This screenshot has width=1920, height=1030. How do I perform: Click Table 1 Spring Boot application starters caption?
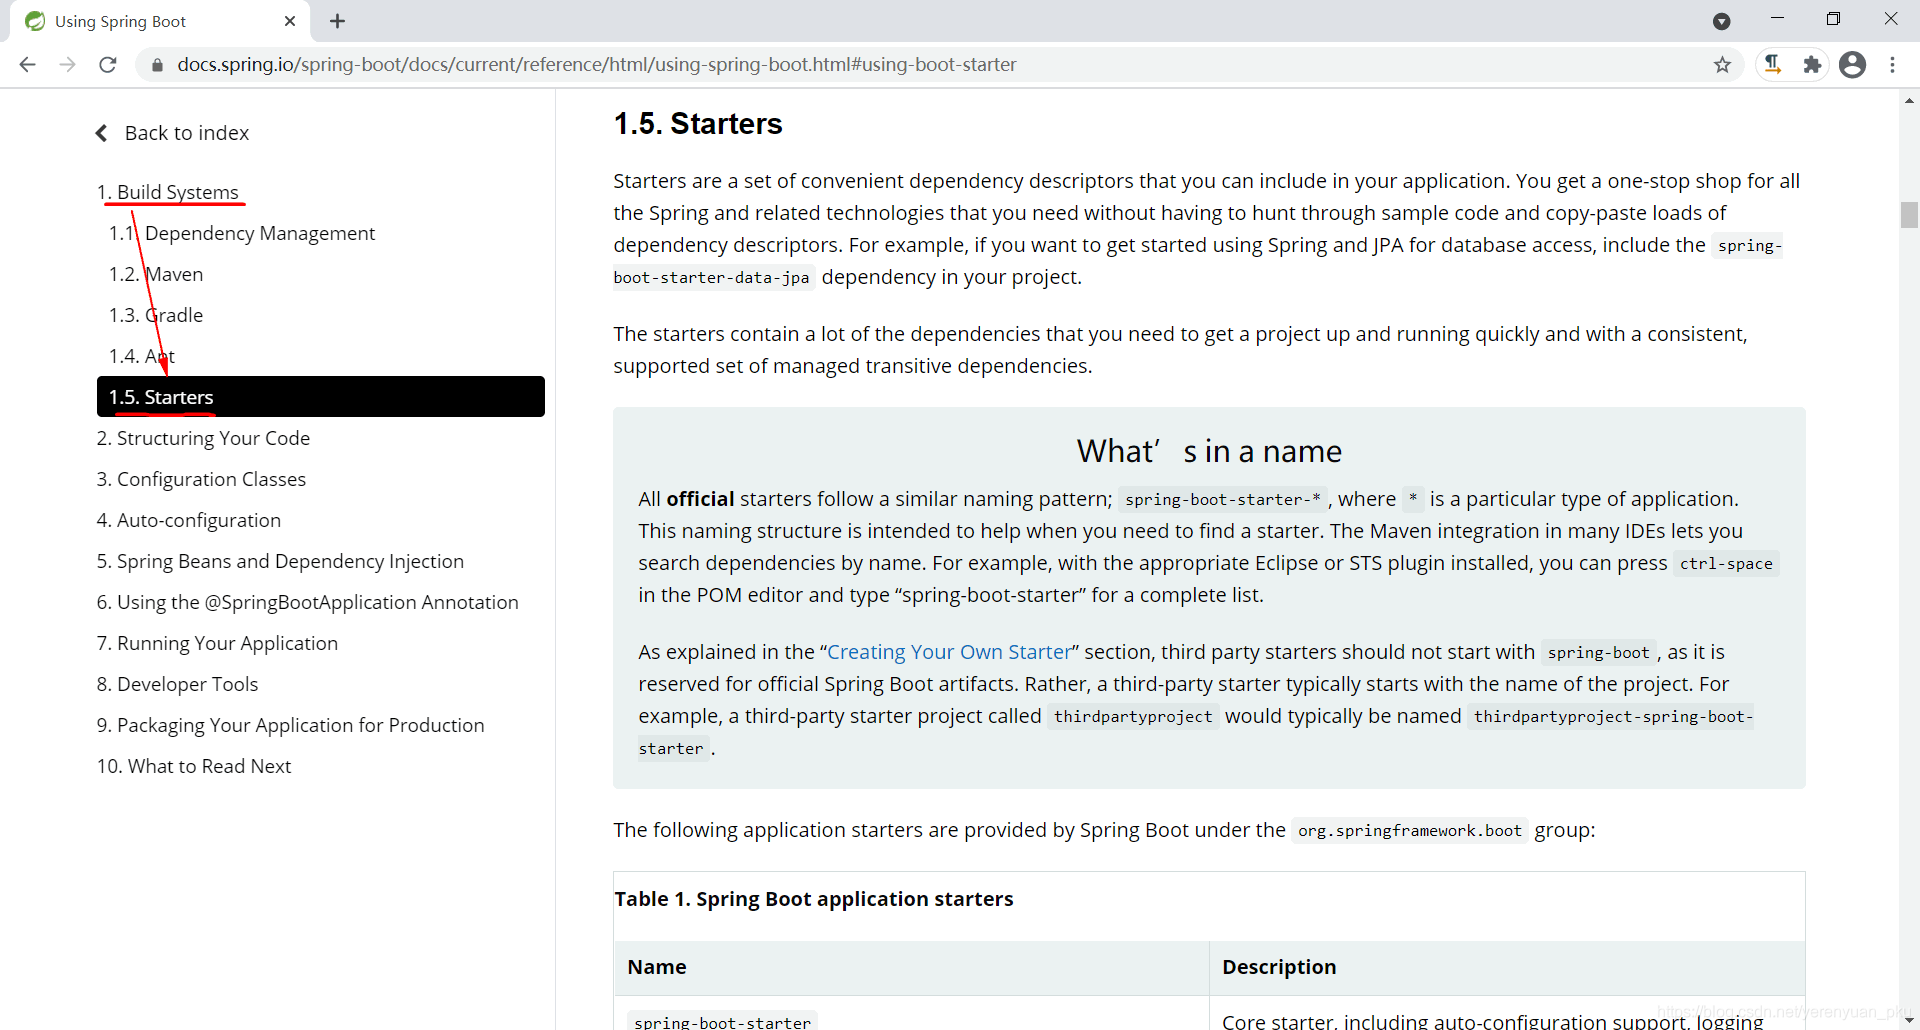click(814, 899)
